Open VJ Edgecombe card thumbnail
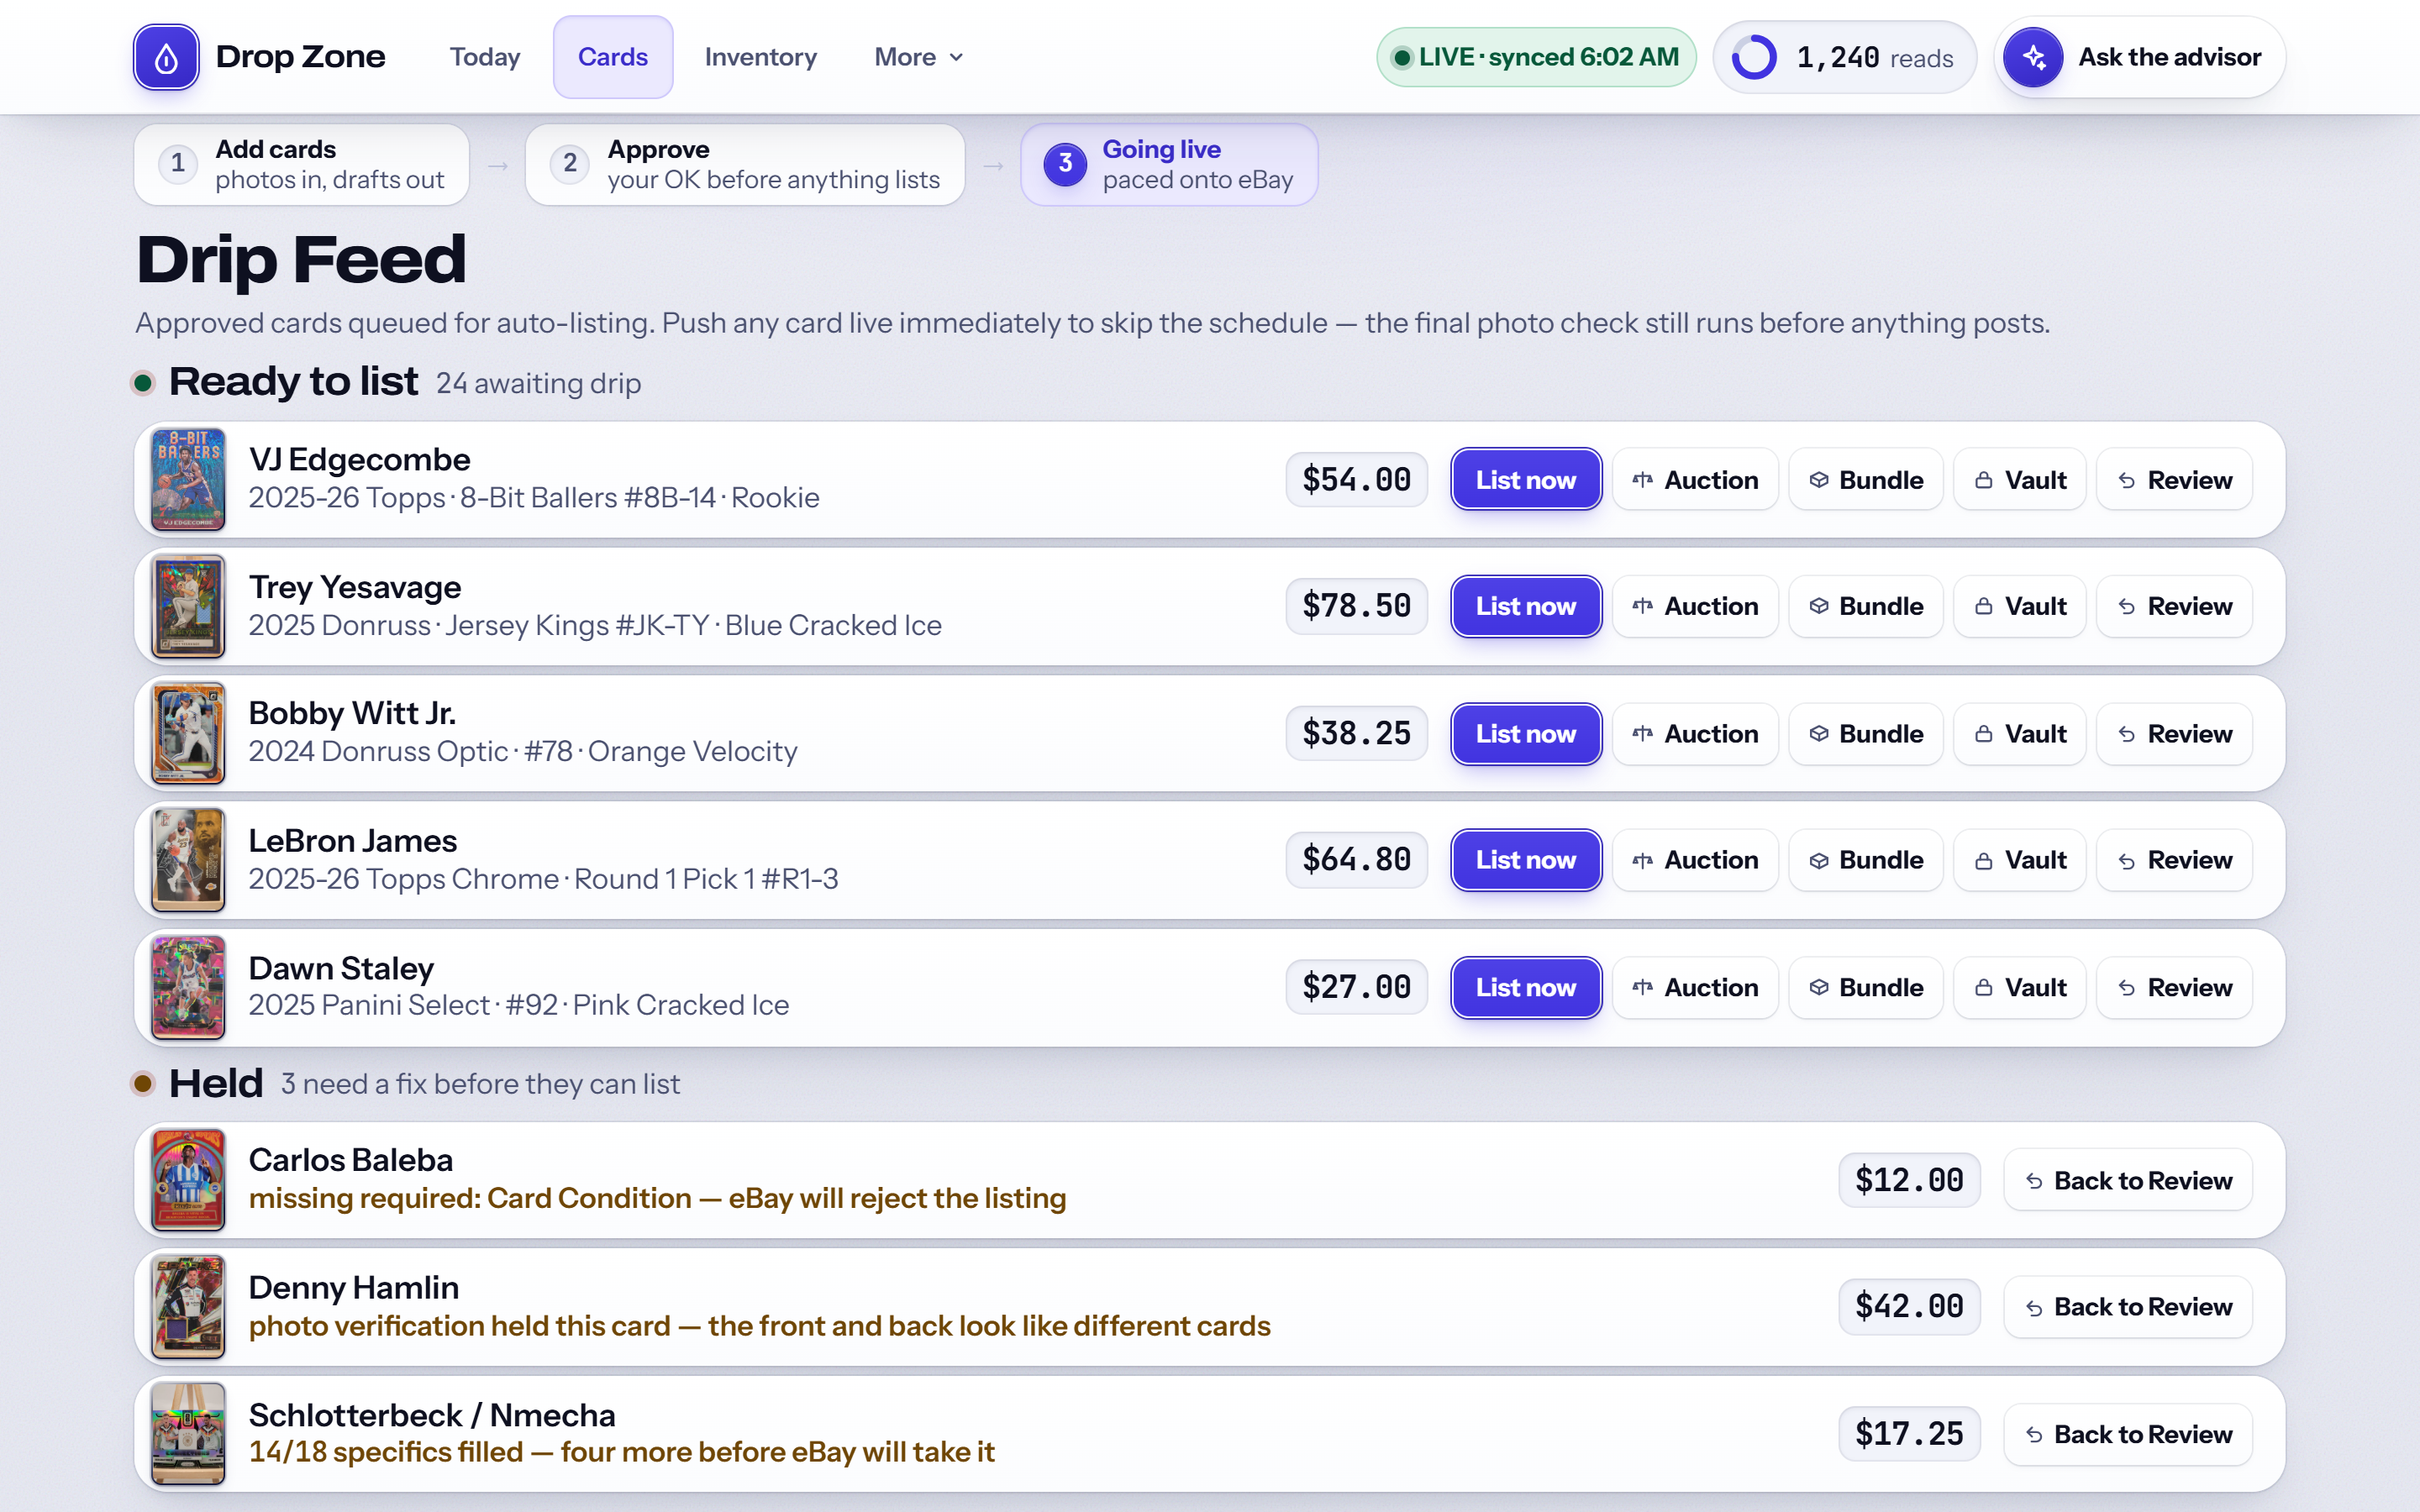 pyautogui.click(x=188, y=480)
